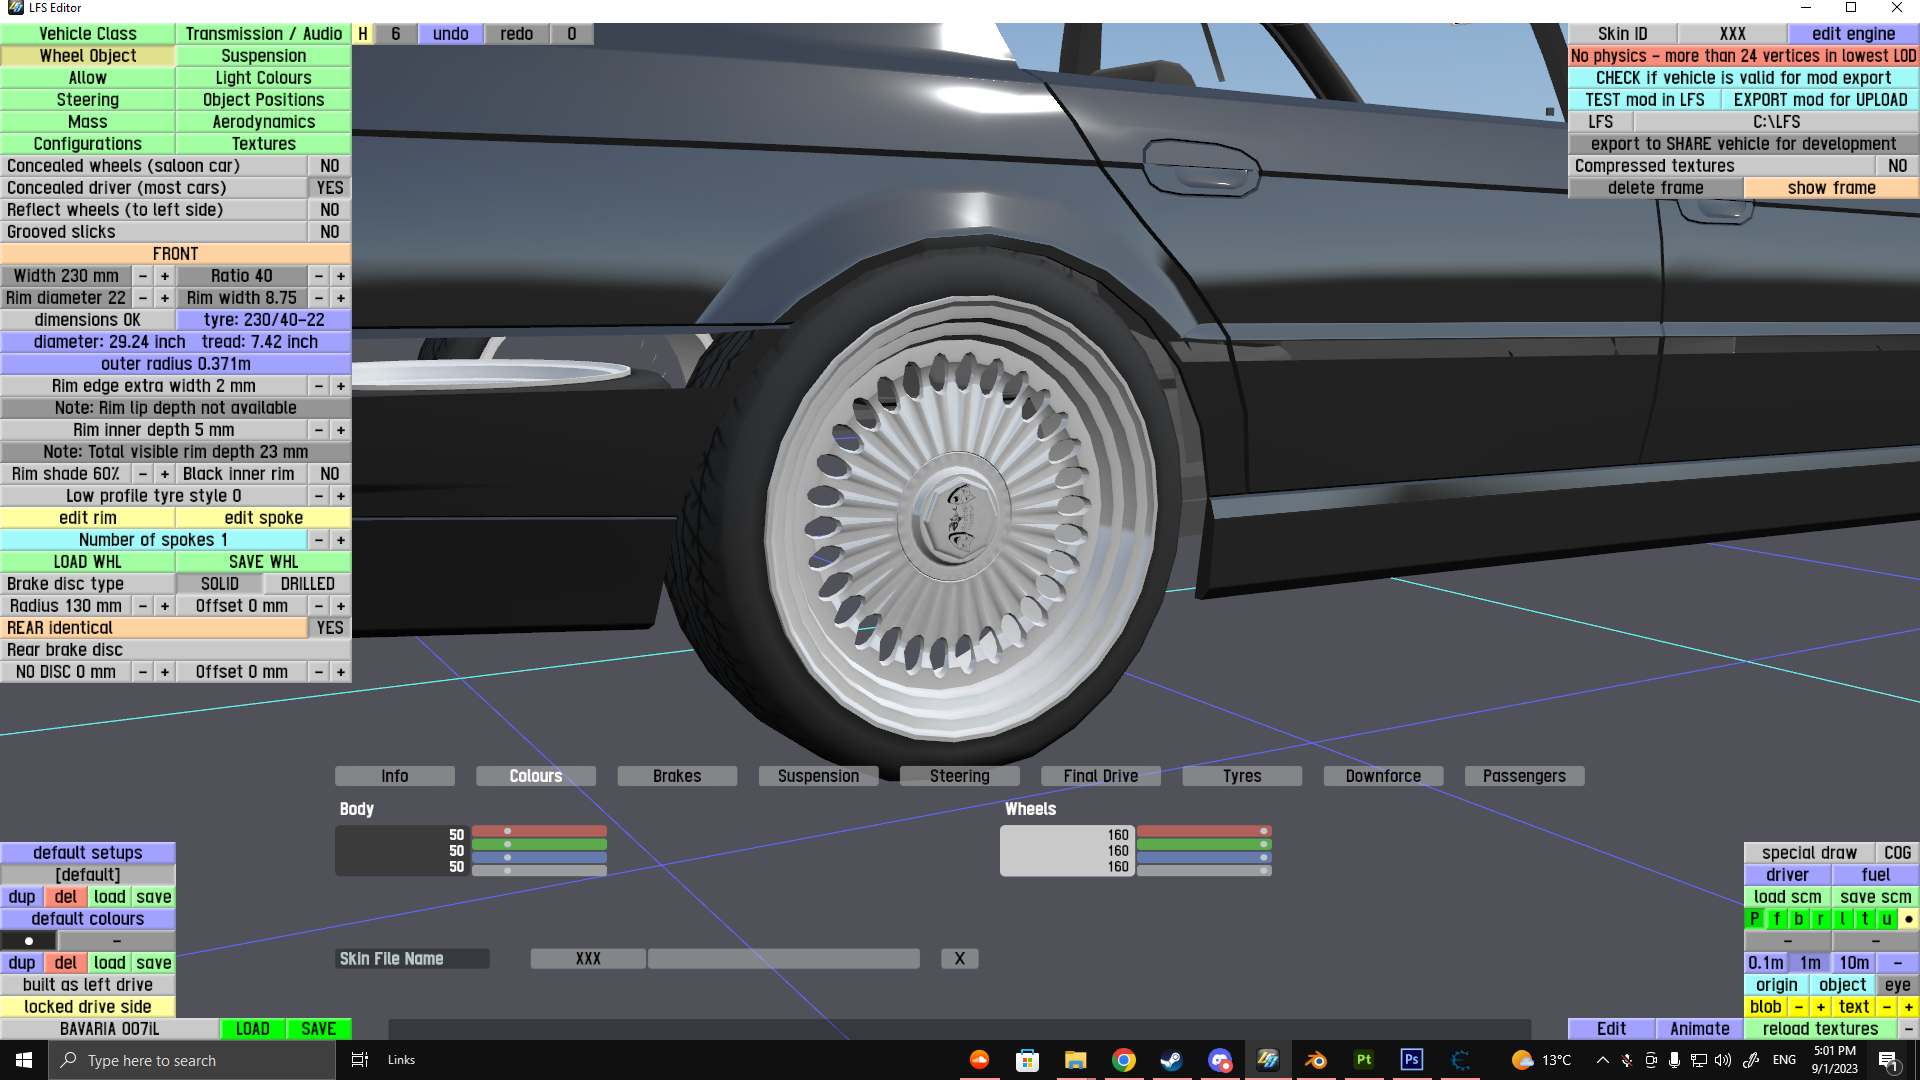This screenshot has height=1080, width=1920.
Task: Click the H button beside undo
Action: tap(363, 34)
